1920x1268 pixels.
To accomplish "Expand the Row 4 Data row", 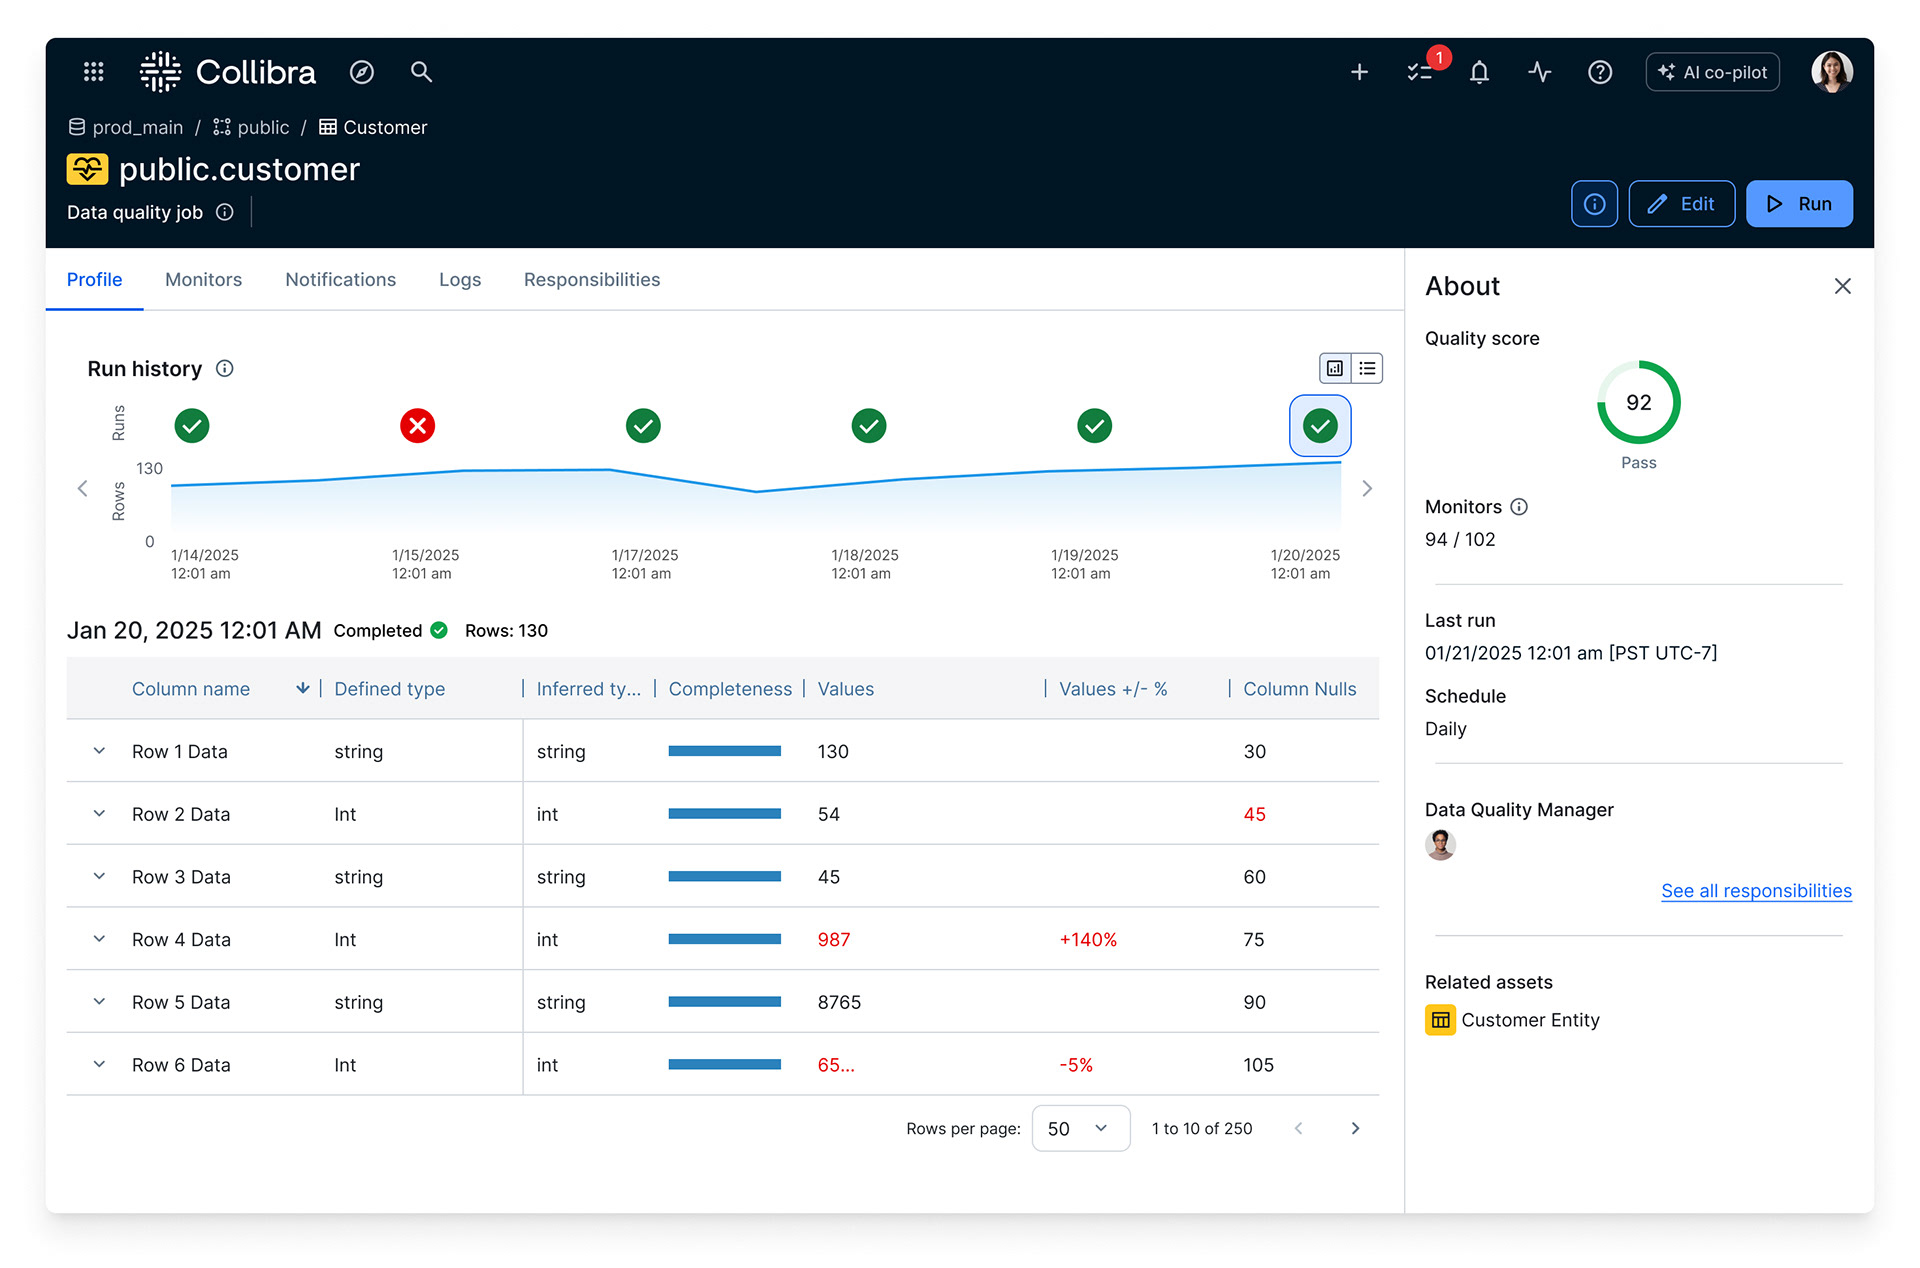I will click(x=99, y=939).
